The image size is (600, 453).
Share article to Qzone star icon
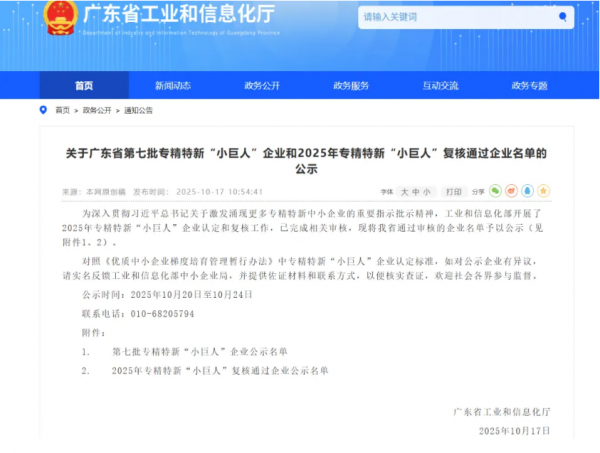click(543, 190)
